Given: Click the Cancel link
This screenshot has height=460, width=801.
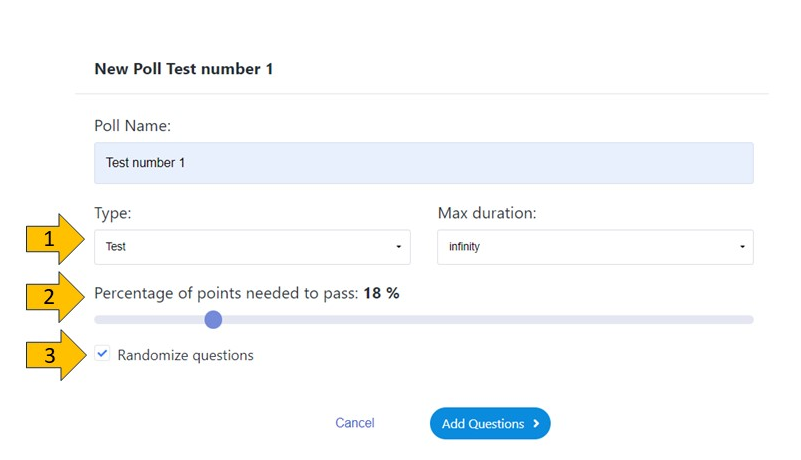Looking at the screenshot, I should (355, 423).
